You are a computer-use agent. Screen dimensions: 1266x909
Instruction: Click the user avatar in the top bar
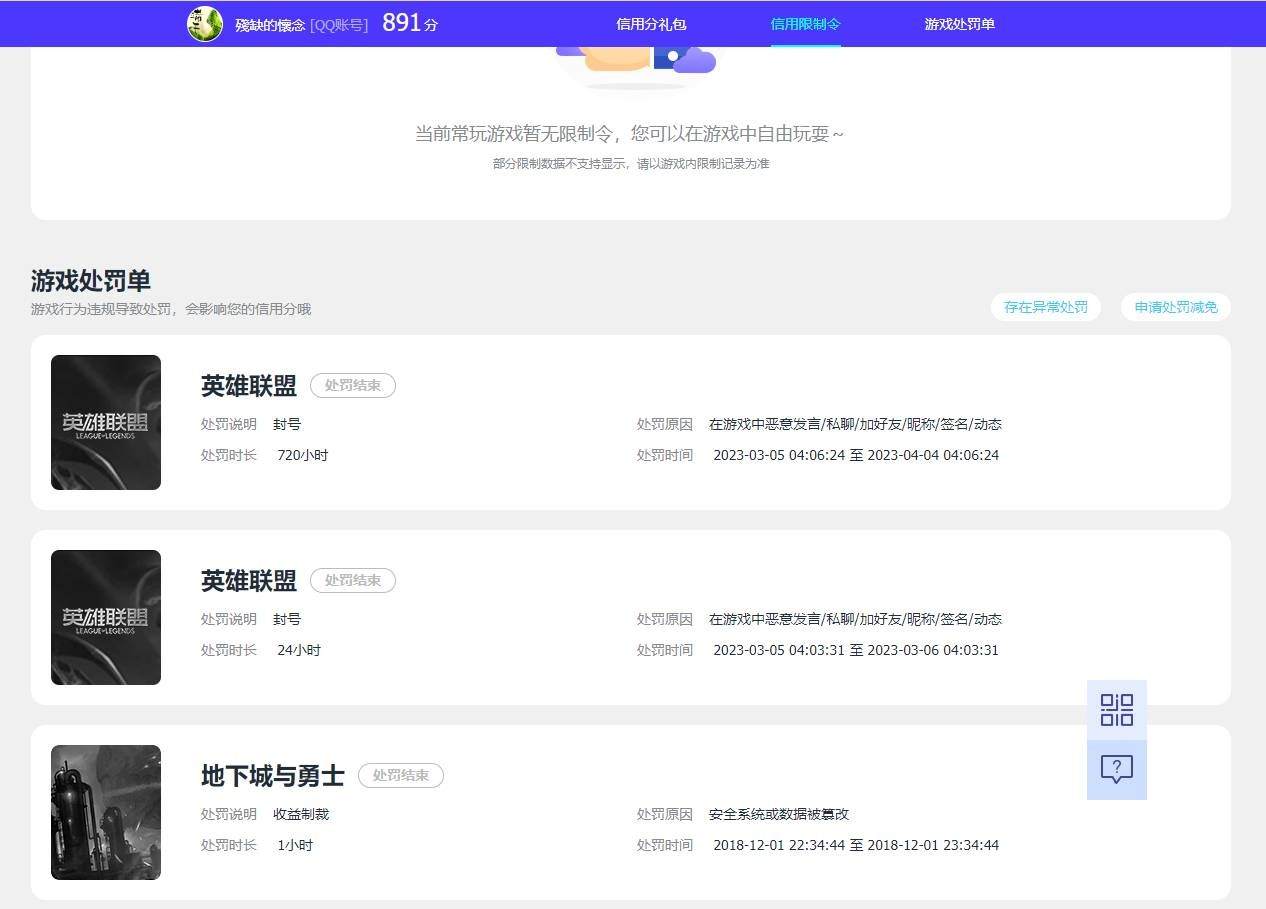[x=205, y=24]
